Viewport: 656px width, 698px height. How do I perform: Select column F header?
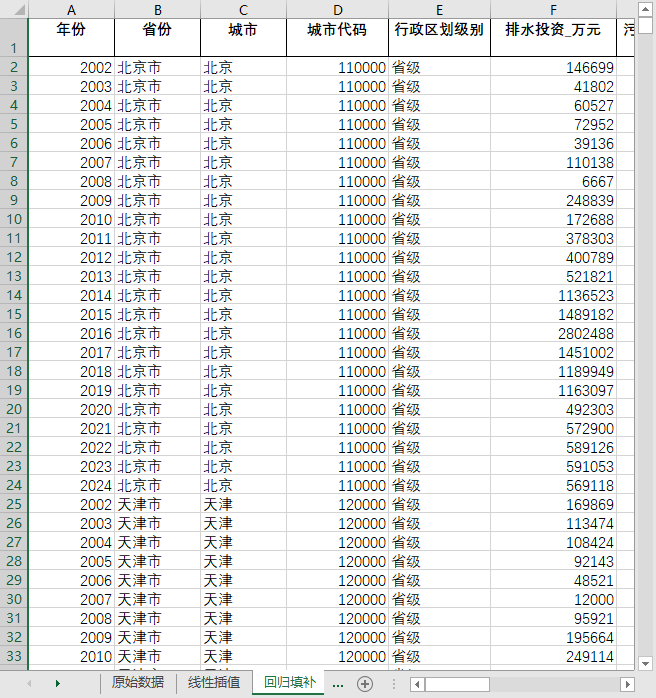[x=553, y=9]
